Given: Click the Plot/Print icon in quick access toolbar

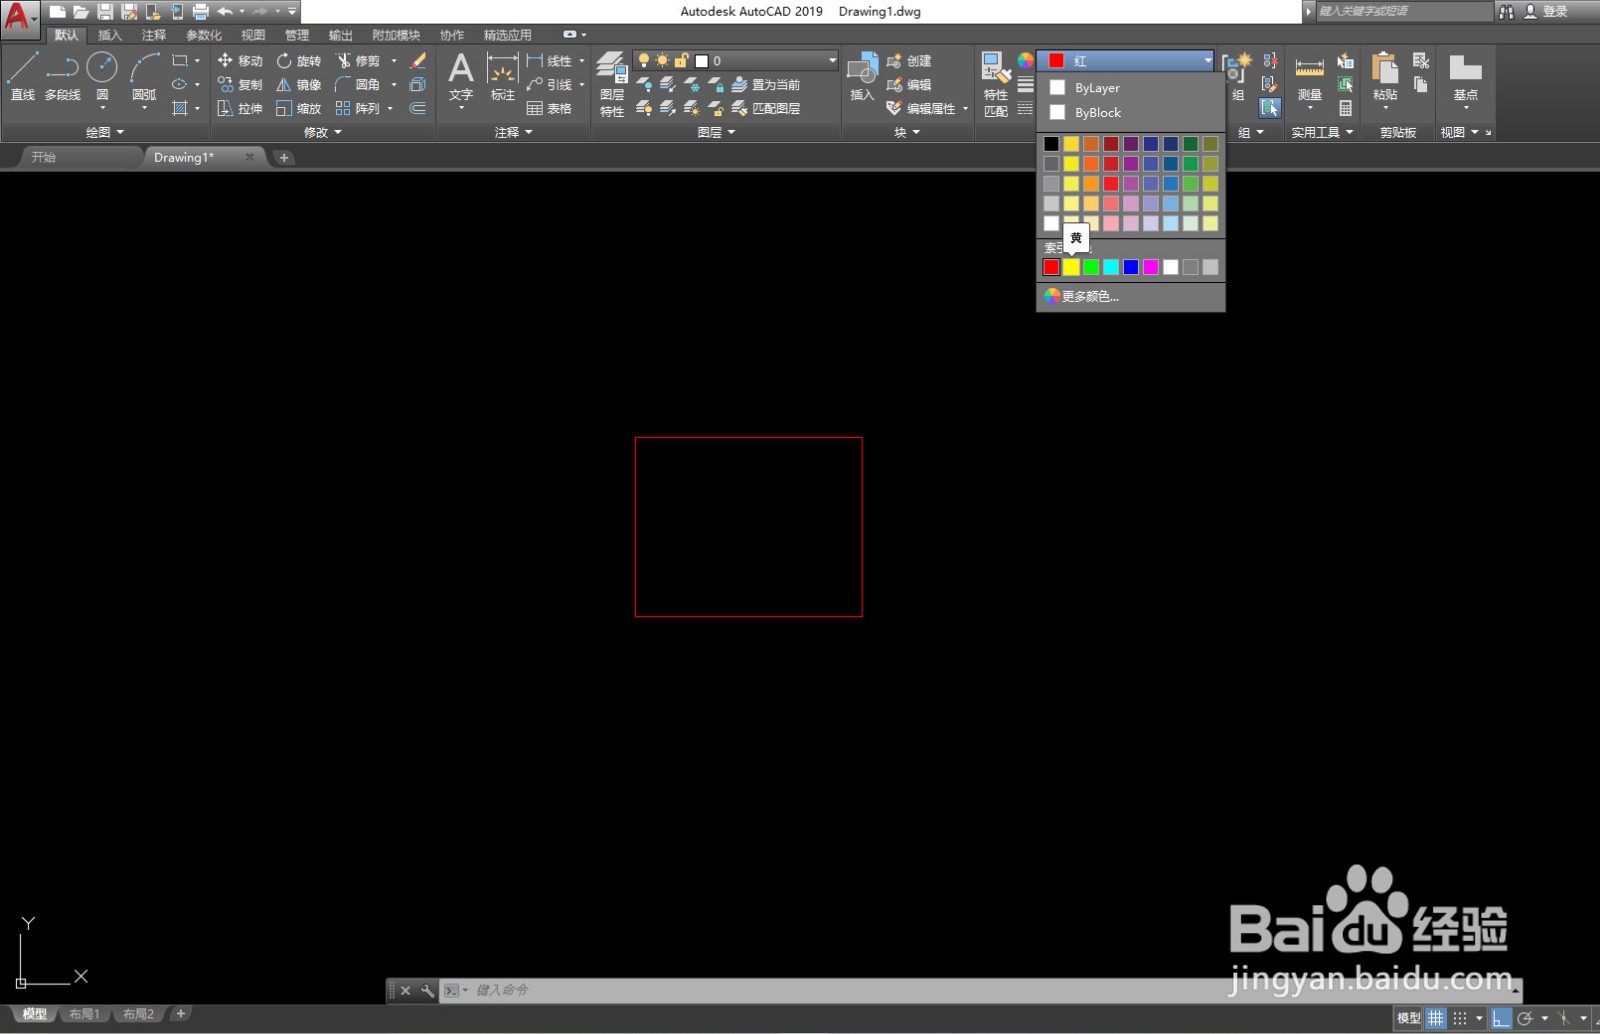Looking at the screenshot, I should coord(201,12).
